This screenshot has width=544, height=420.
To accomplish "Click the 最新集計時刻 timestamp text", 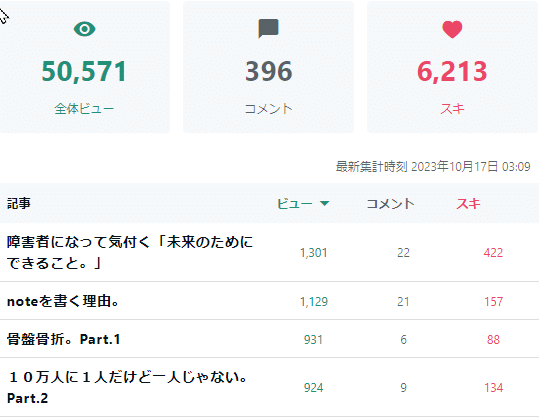I will [433, 167].
